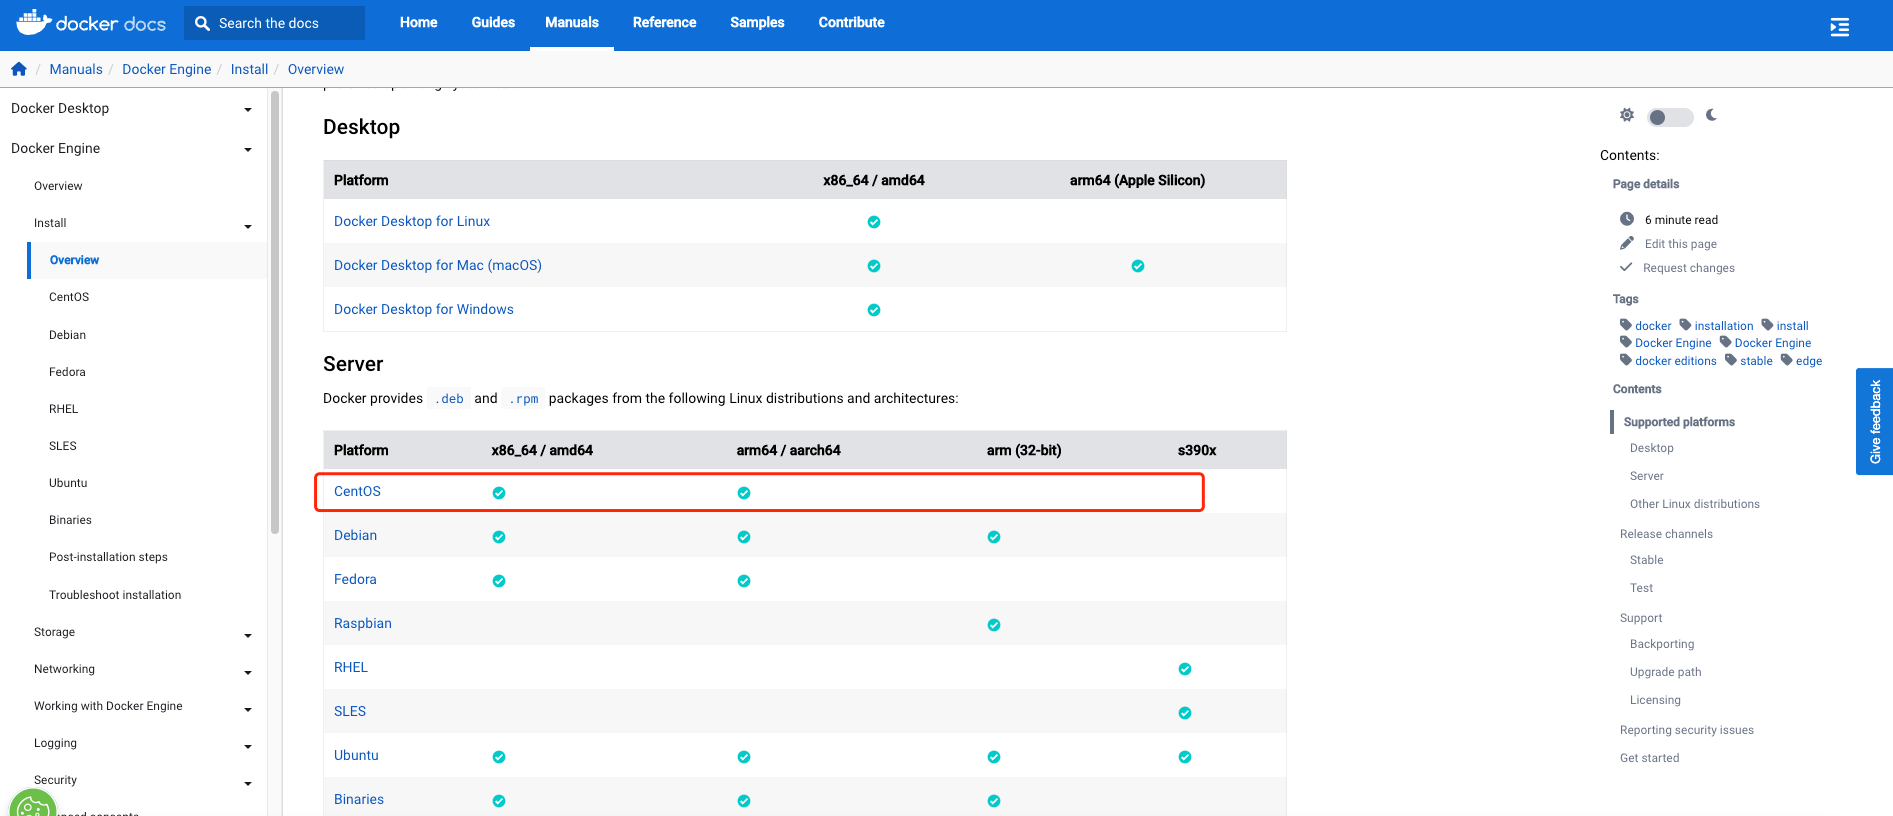Screen dimensions: 1893x816
Task: Click CentOS x86_64 support checkmark
Action: point(499,493)
